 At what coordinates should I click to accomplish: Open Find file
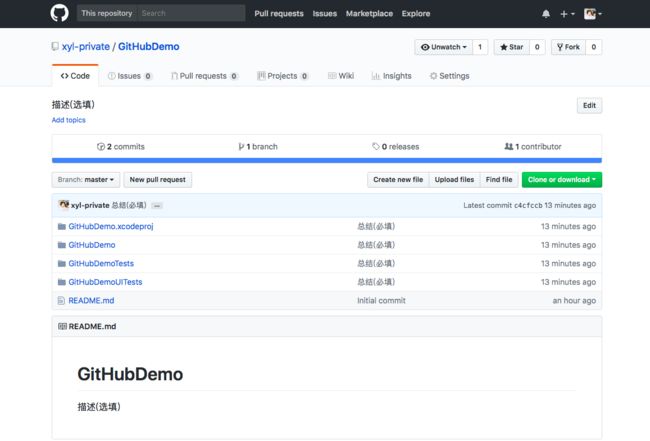[x=499, y=179]
